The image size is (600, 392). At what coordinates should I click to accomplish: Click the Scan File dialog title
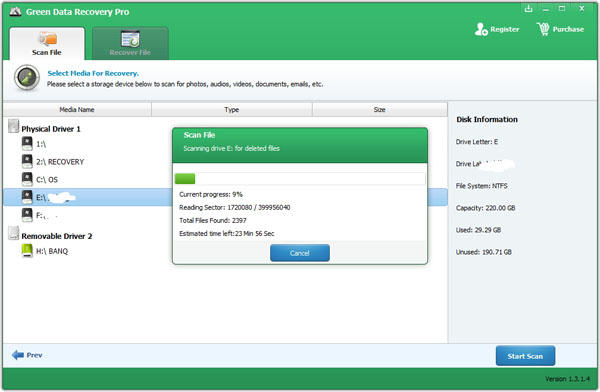coord(199,135)
